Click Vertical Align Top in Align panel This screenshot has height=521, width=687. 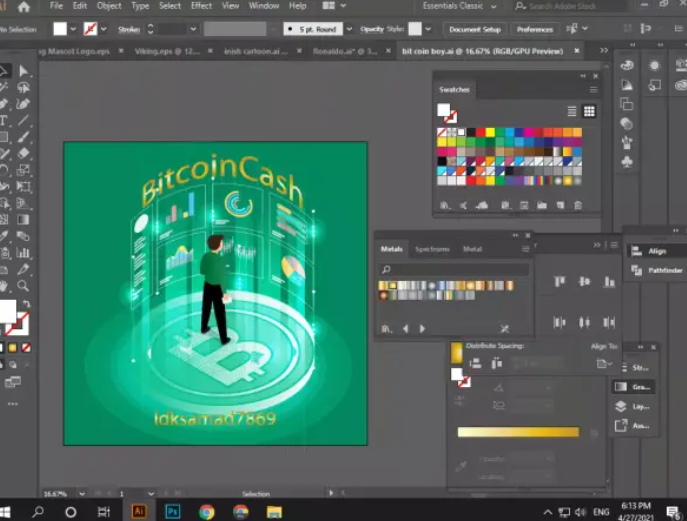[560, 281]
